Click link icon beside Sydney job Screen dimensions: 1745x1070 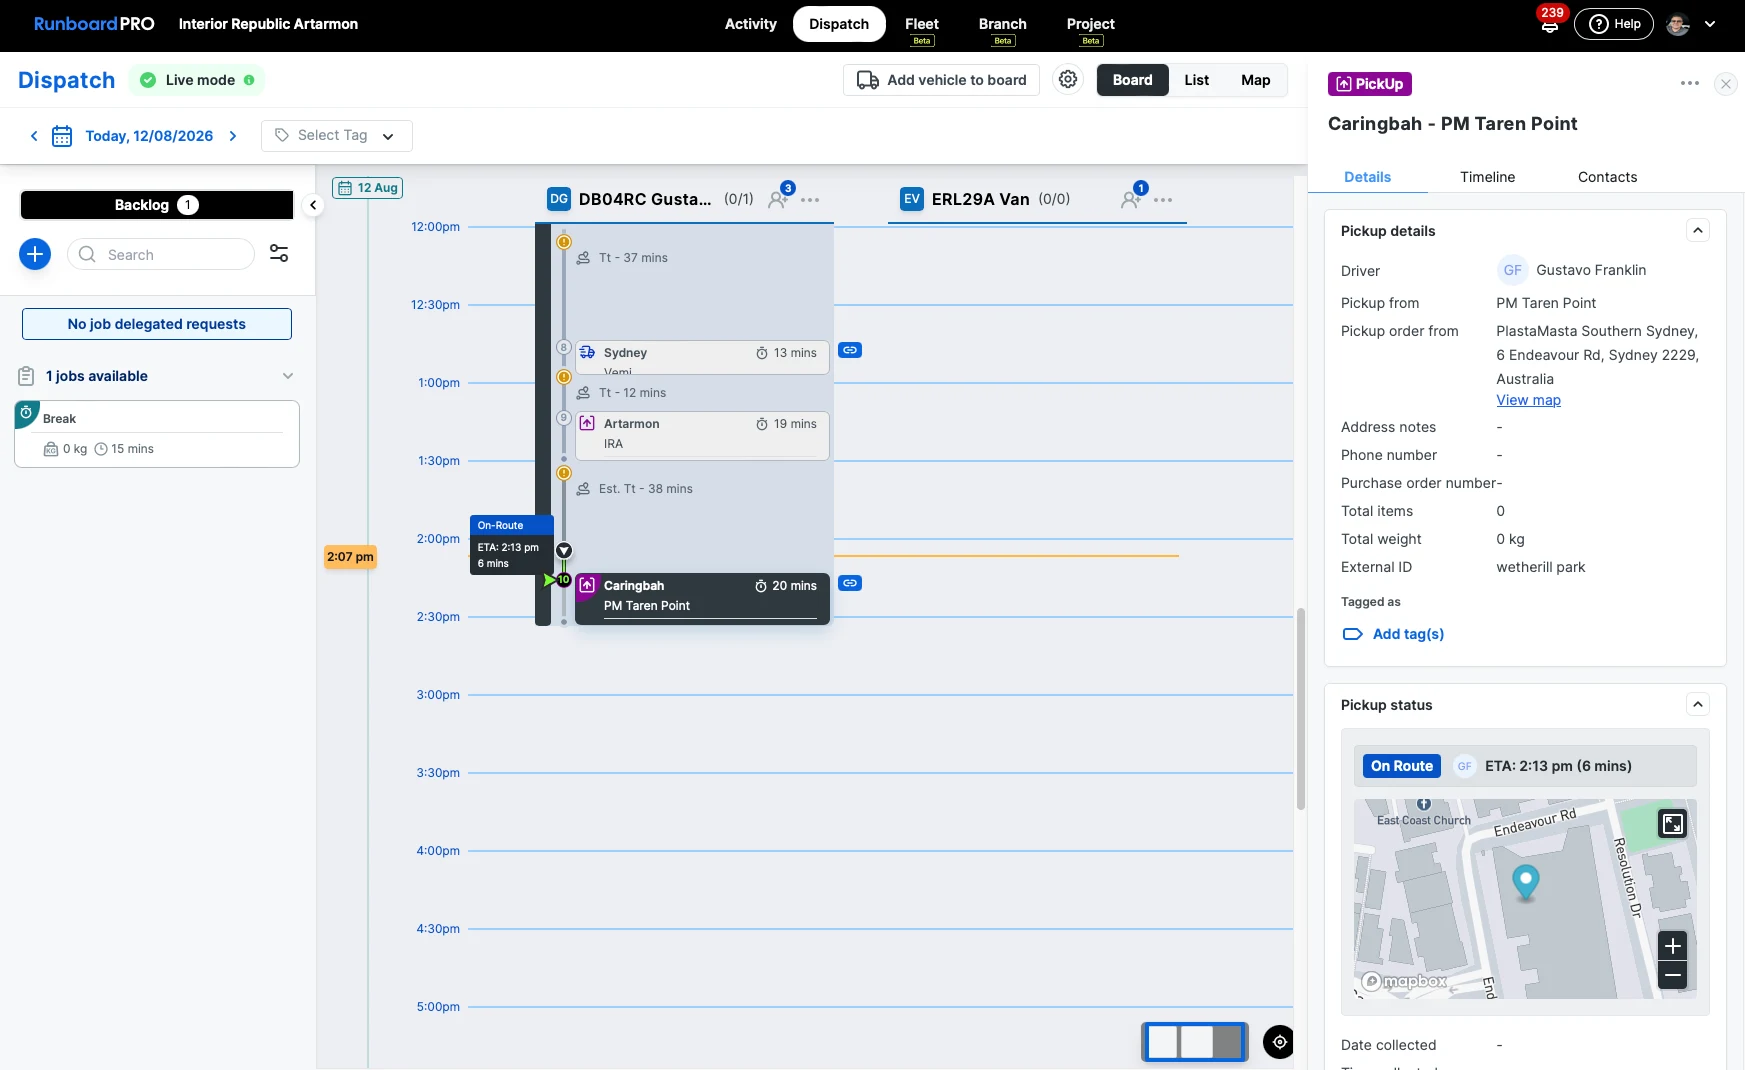850,350
